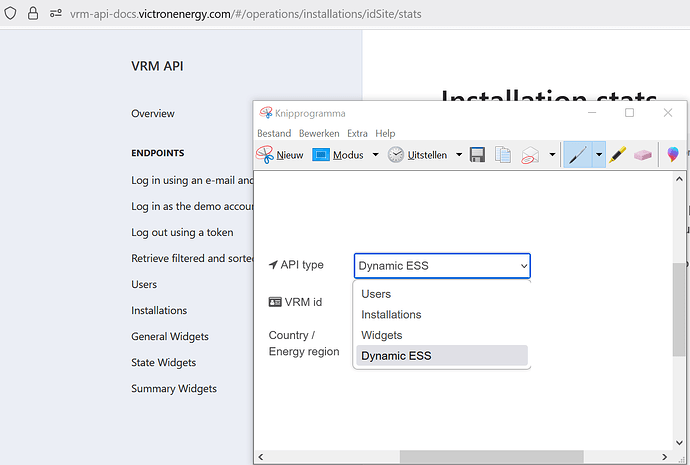Copy the snip with the copy icon
The width and height of the screenshot is (690, 465).
pos(503,155)
